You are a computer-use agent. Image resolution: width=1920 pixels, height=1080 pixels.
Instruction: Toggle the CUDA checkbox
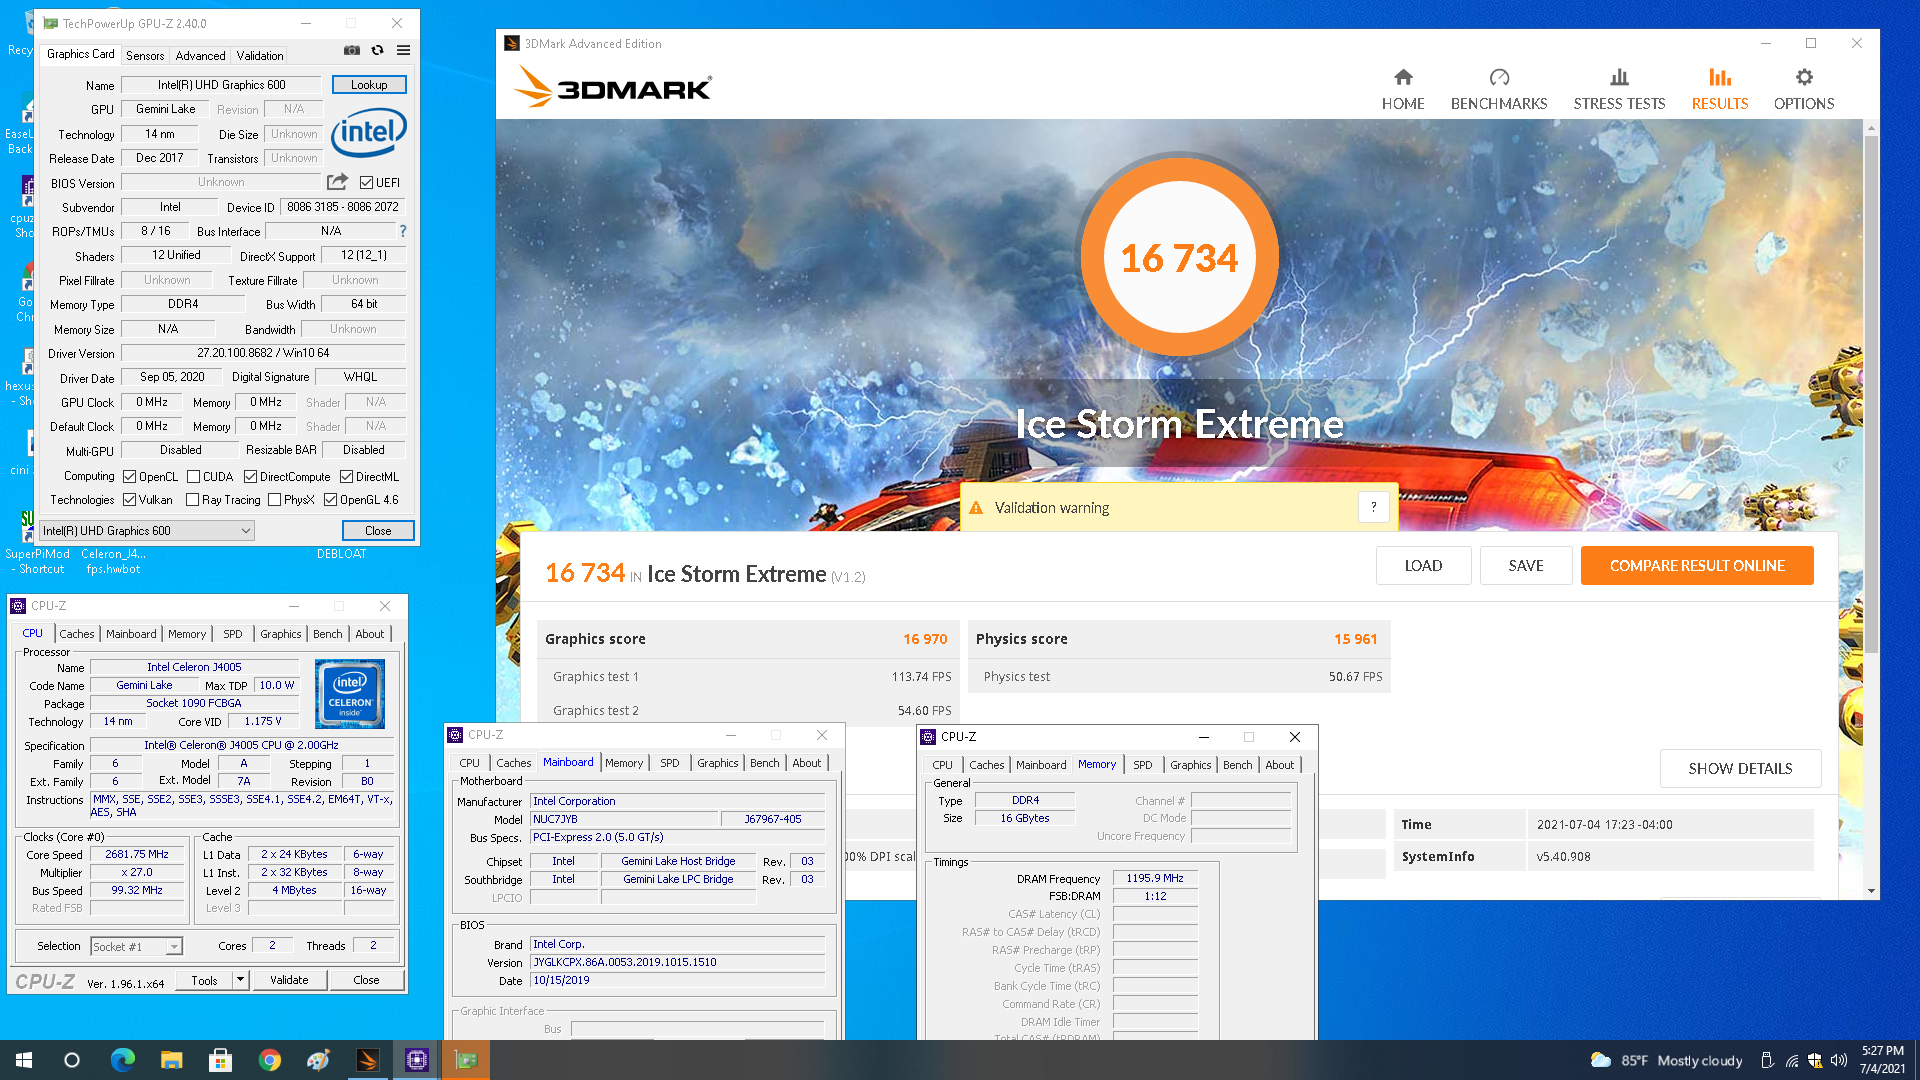pyautogui.click(x=194, y=477)
